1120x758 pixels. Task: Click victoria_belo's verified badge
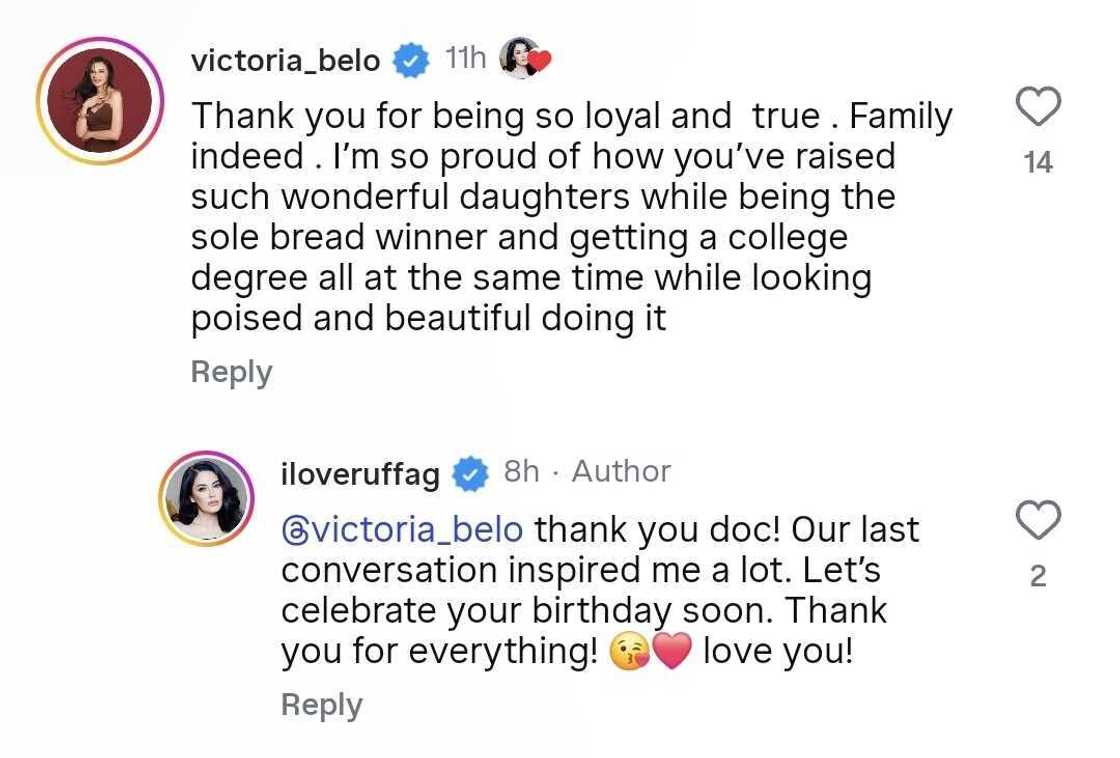[x=410, y=58]
